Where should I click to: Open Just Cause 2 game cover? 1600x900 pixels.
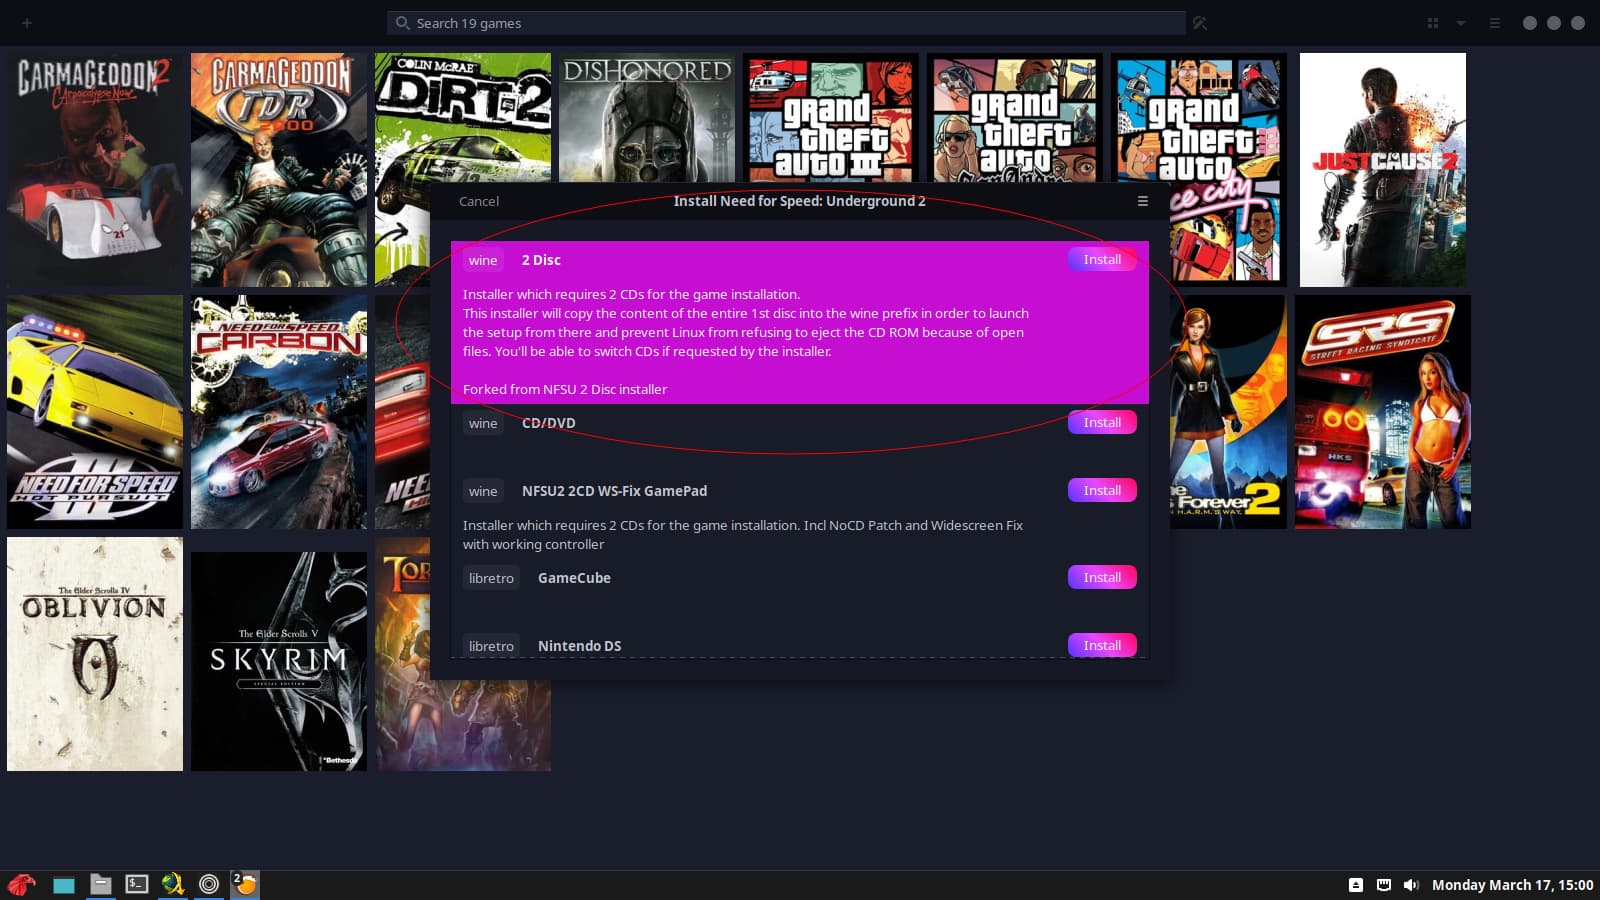coord(1383,170)
